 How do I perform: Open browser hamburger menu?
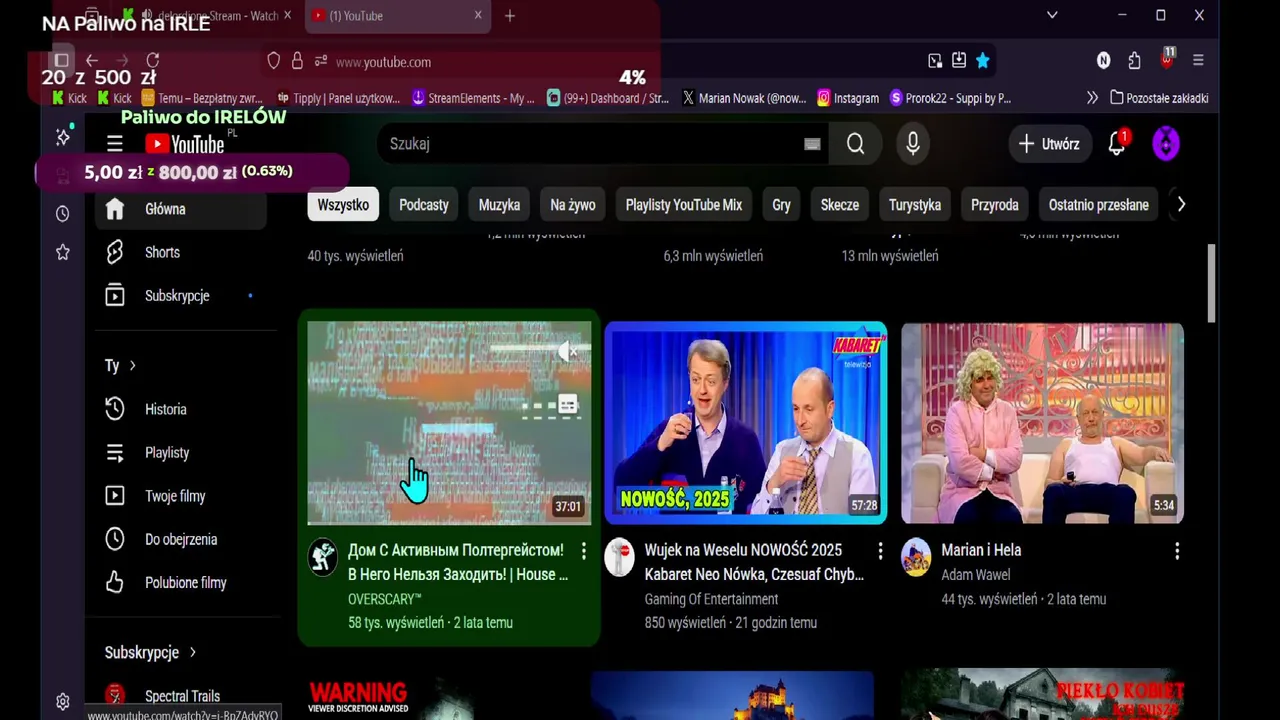pyautogui.click(x=1198, y=61)
